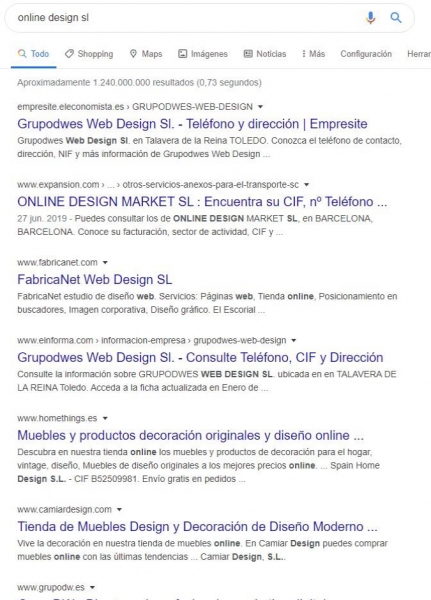Expand the arrow next to www.expansion.com URL
Image resolution: width=431 pixels, height=600 pixels.
pyautogui.click(x=306, y=185)
